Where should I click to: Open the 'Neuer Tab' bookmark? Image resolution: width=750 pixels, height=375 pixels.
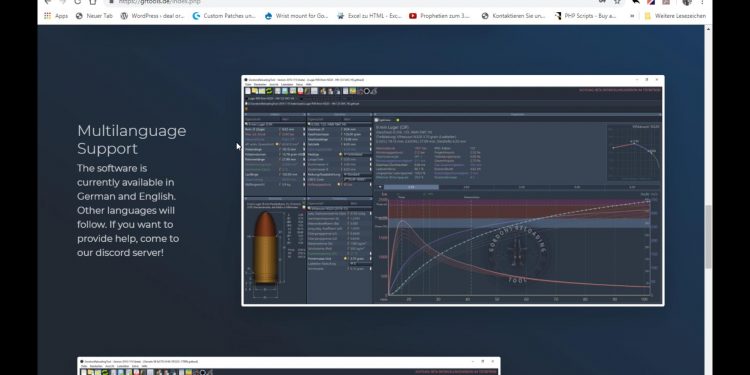(94, 16)
